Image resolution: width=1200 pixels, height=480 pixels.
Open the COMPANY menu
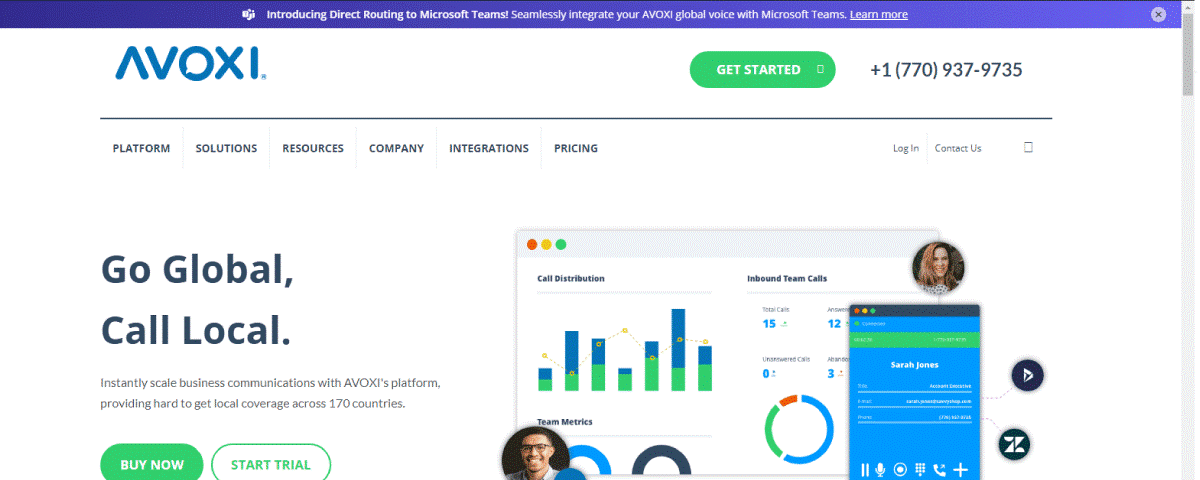(396, 148)
